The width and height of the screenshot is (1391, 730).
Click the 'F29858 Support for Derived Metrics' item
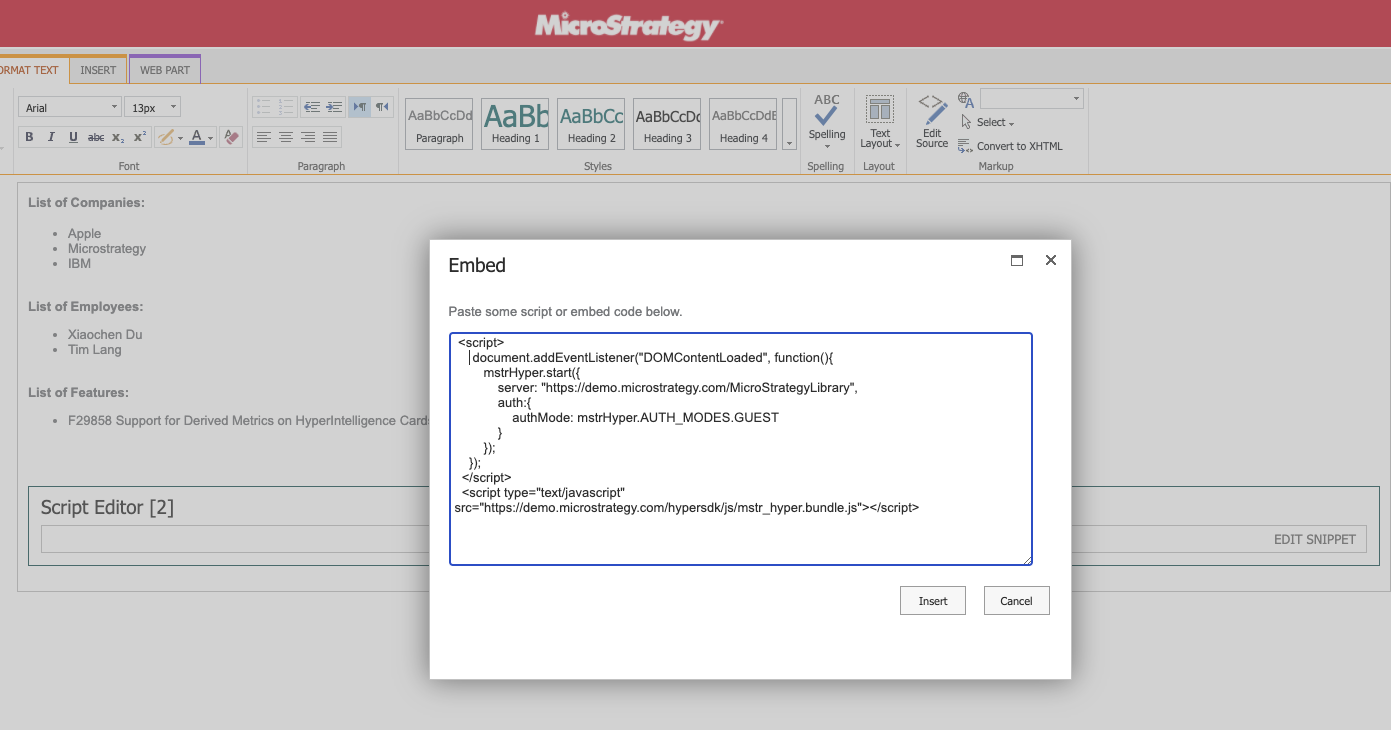249,421
